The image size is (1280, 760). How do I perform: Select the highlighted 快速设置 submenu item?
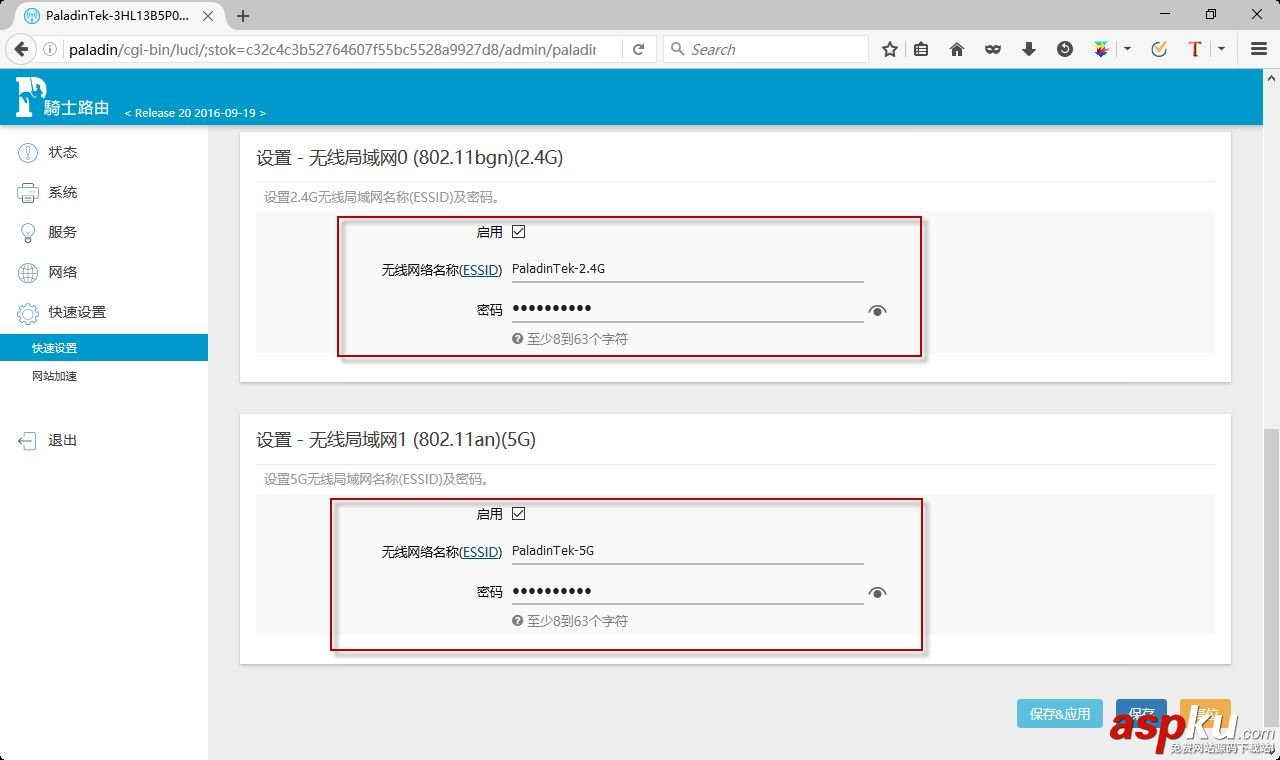pos(104,348)
